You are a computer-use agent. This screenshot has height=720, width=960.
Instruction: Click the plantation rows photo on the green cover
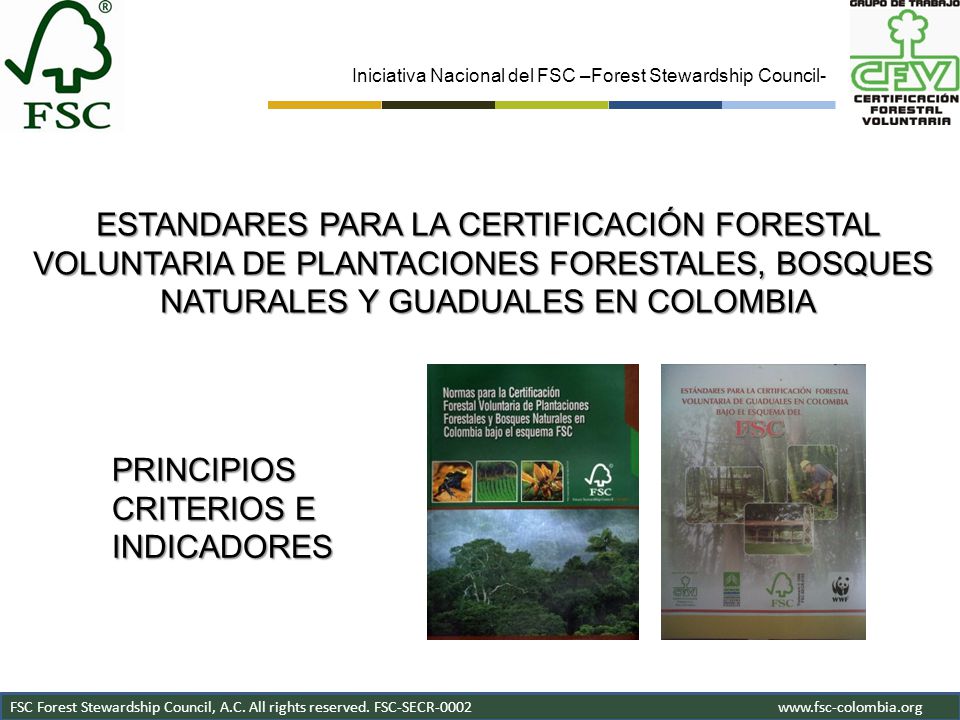(497, 481)
